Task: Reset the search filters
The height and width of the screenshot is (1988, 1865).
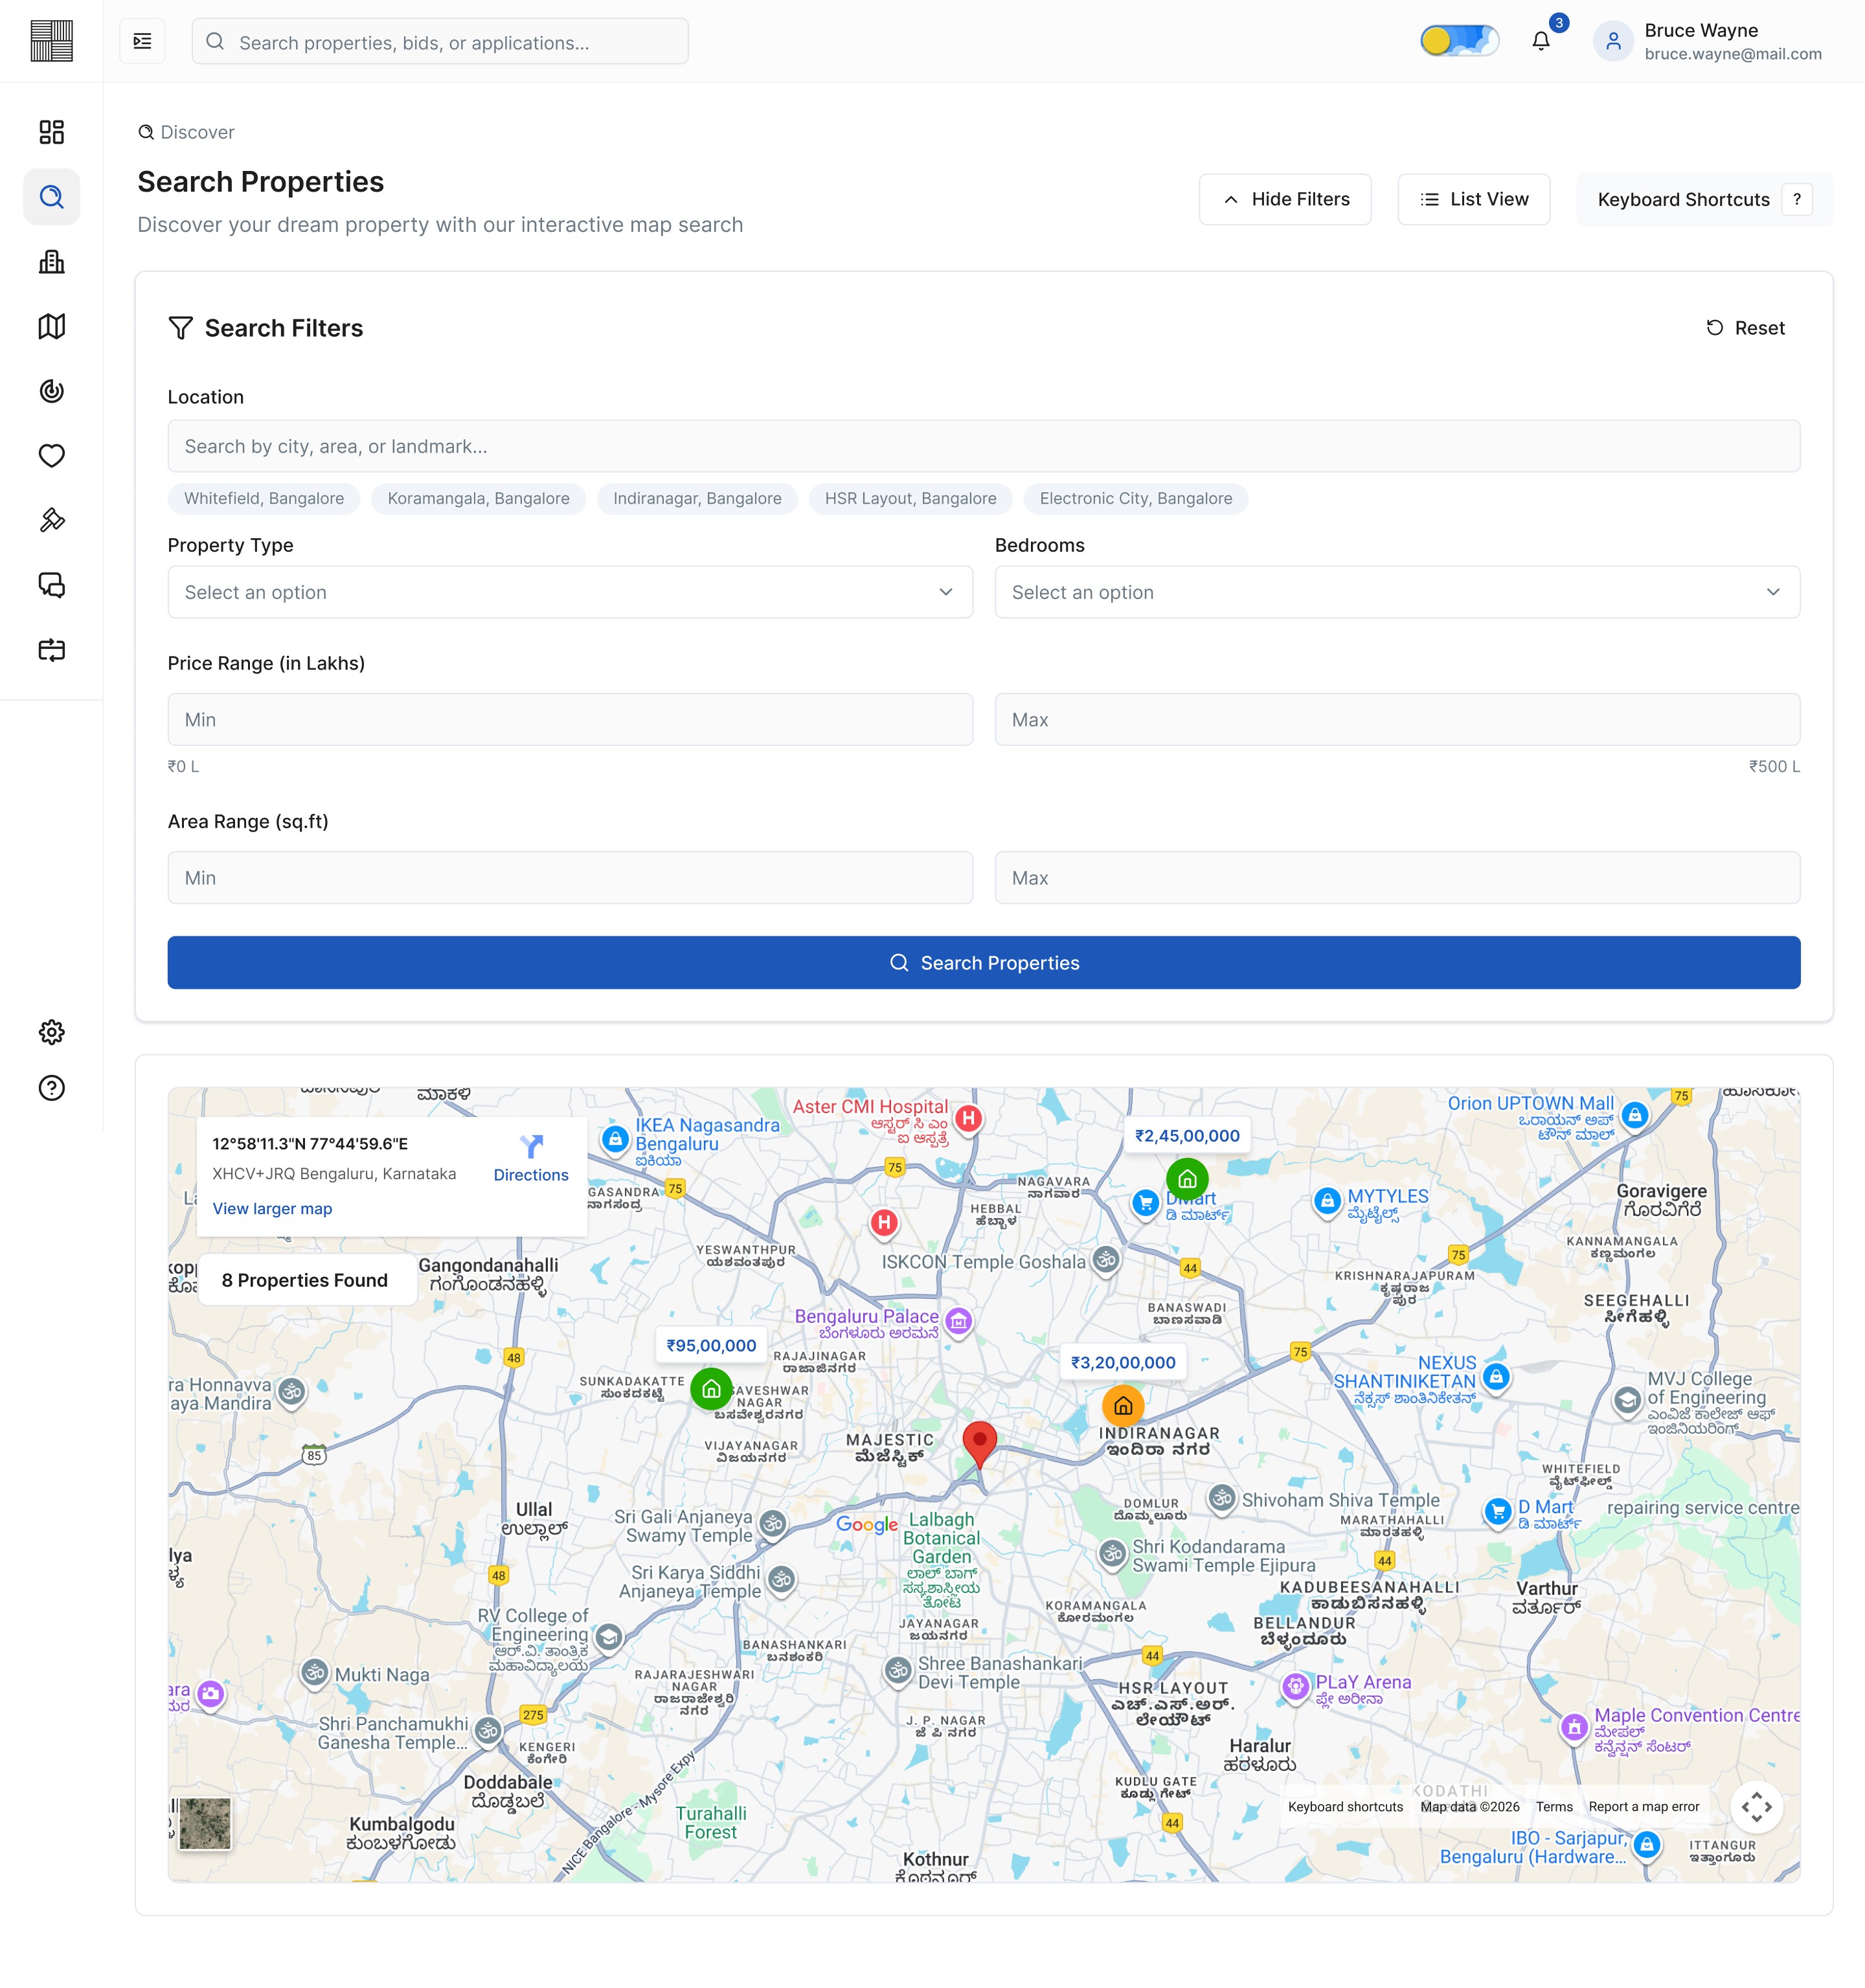Action: (1746, 328)
